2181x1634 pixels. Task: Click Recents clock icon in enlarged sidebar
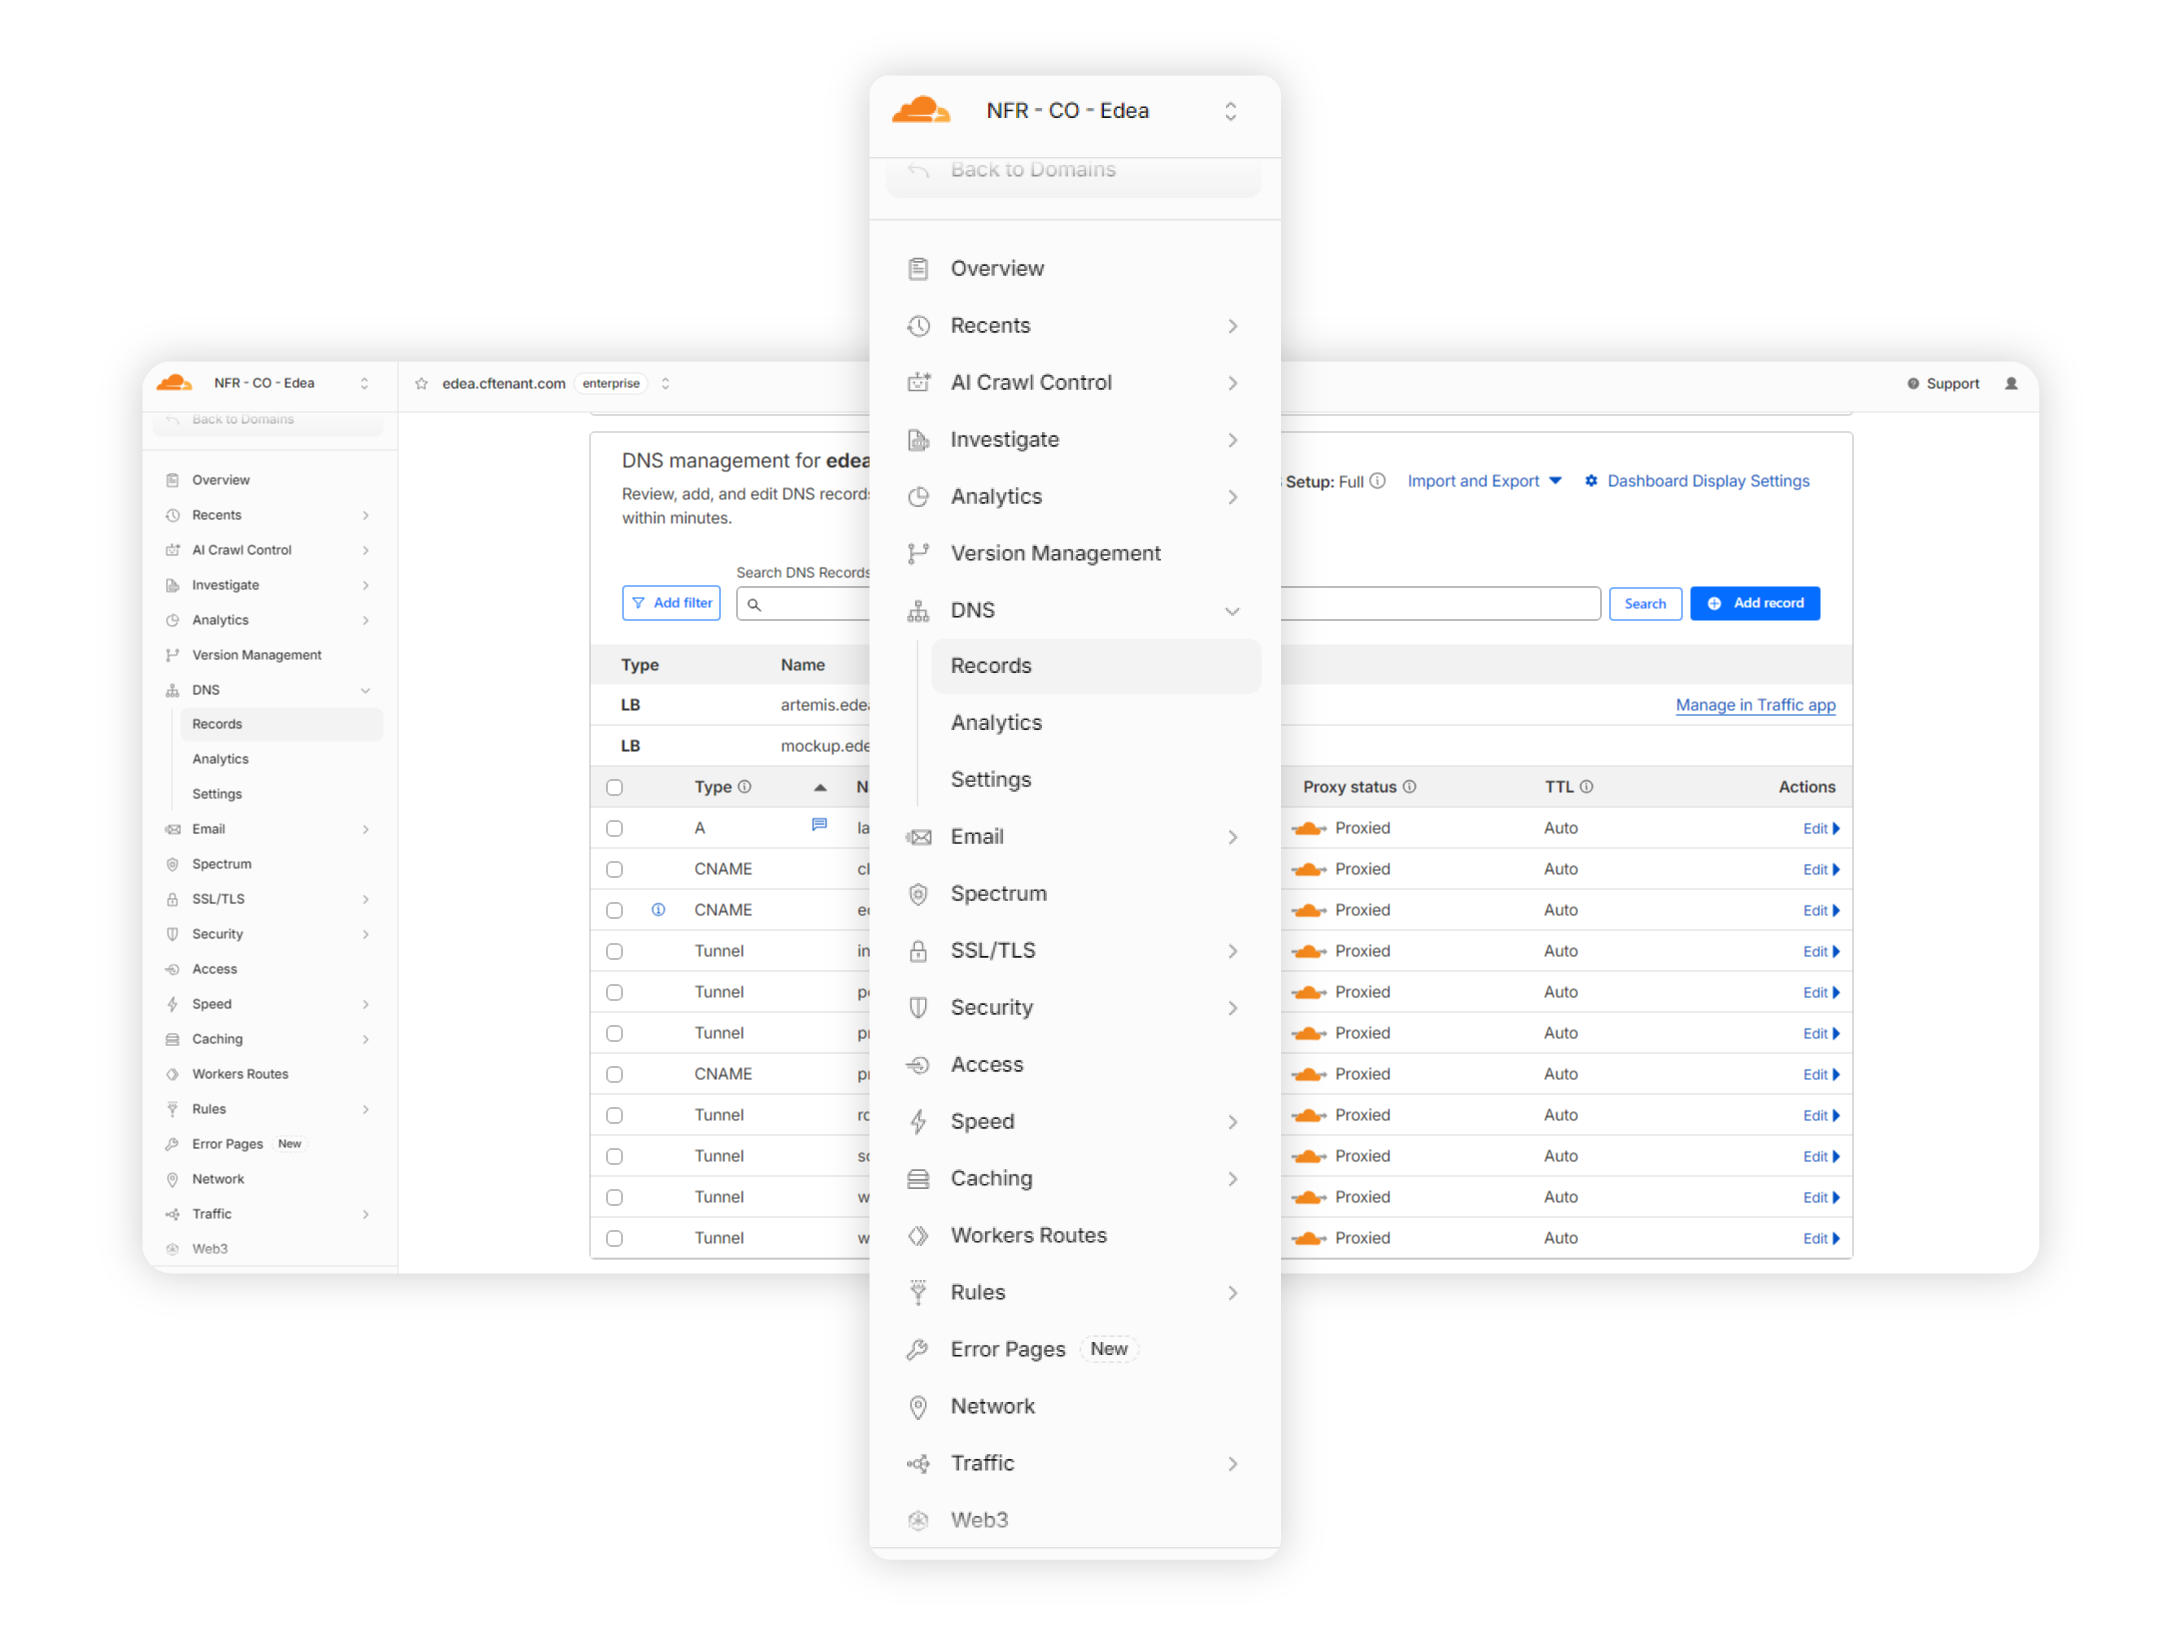(x=918, y=326)
